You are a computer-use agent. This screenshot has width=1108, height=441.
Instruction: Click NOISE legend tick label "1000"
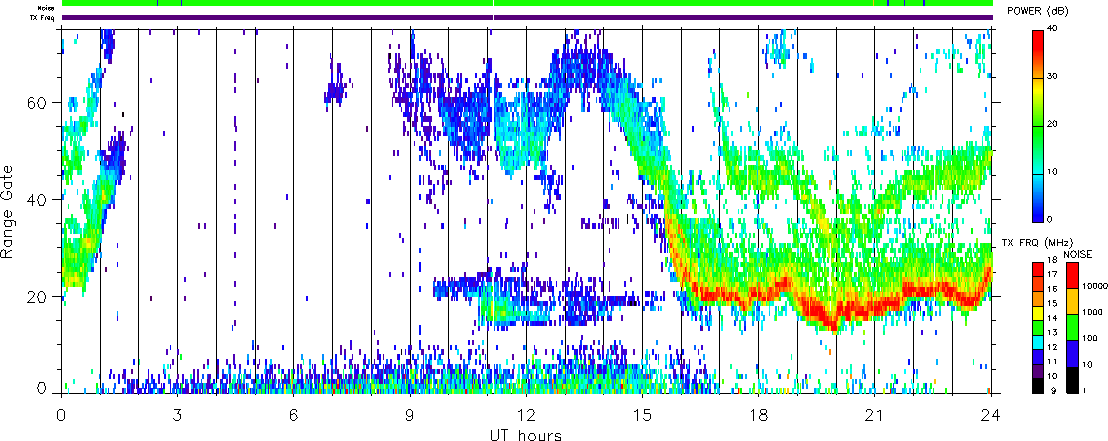tap(1092, 312)
